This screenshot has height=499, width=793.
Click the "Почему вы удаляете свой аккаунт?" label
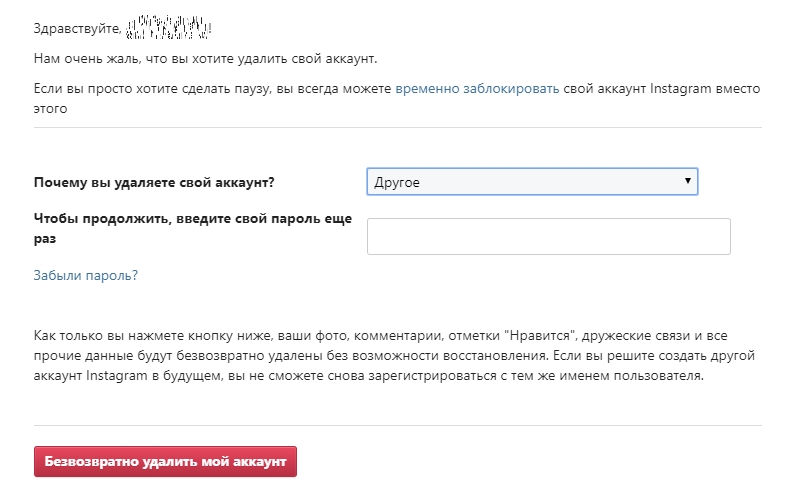[154, 182]
